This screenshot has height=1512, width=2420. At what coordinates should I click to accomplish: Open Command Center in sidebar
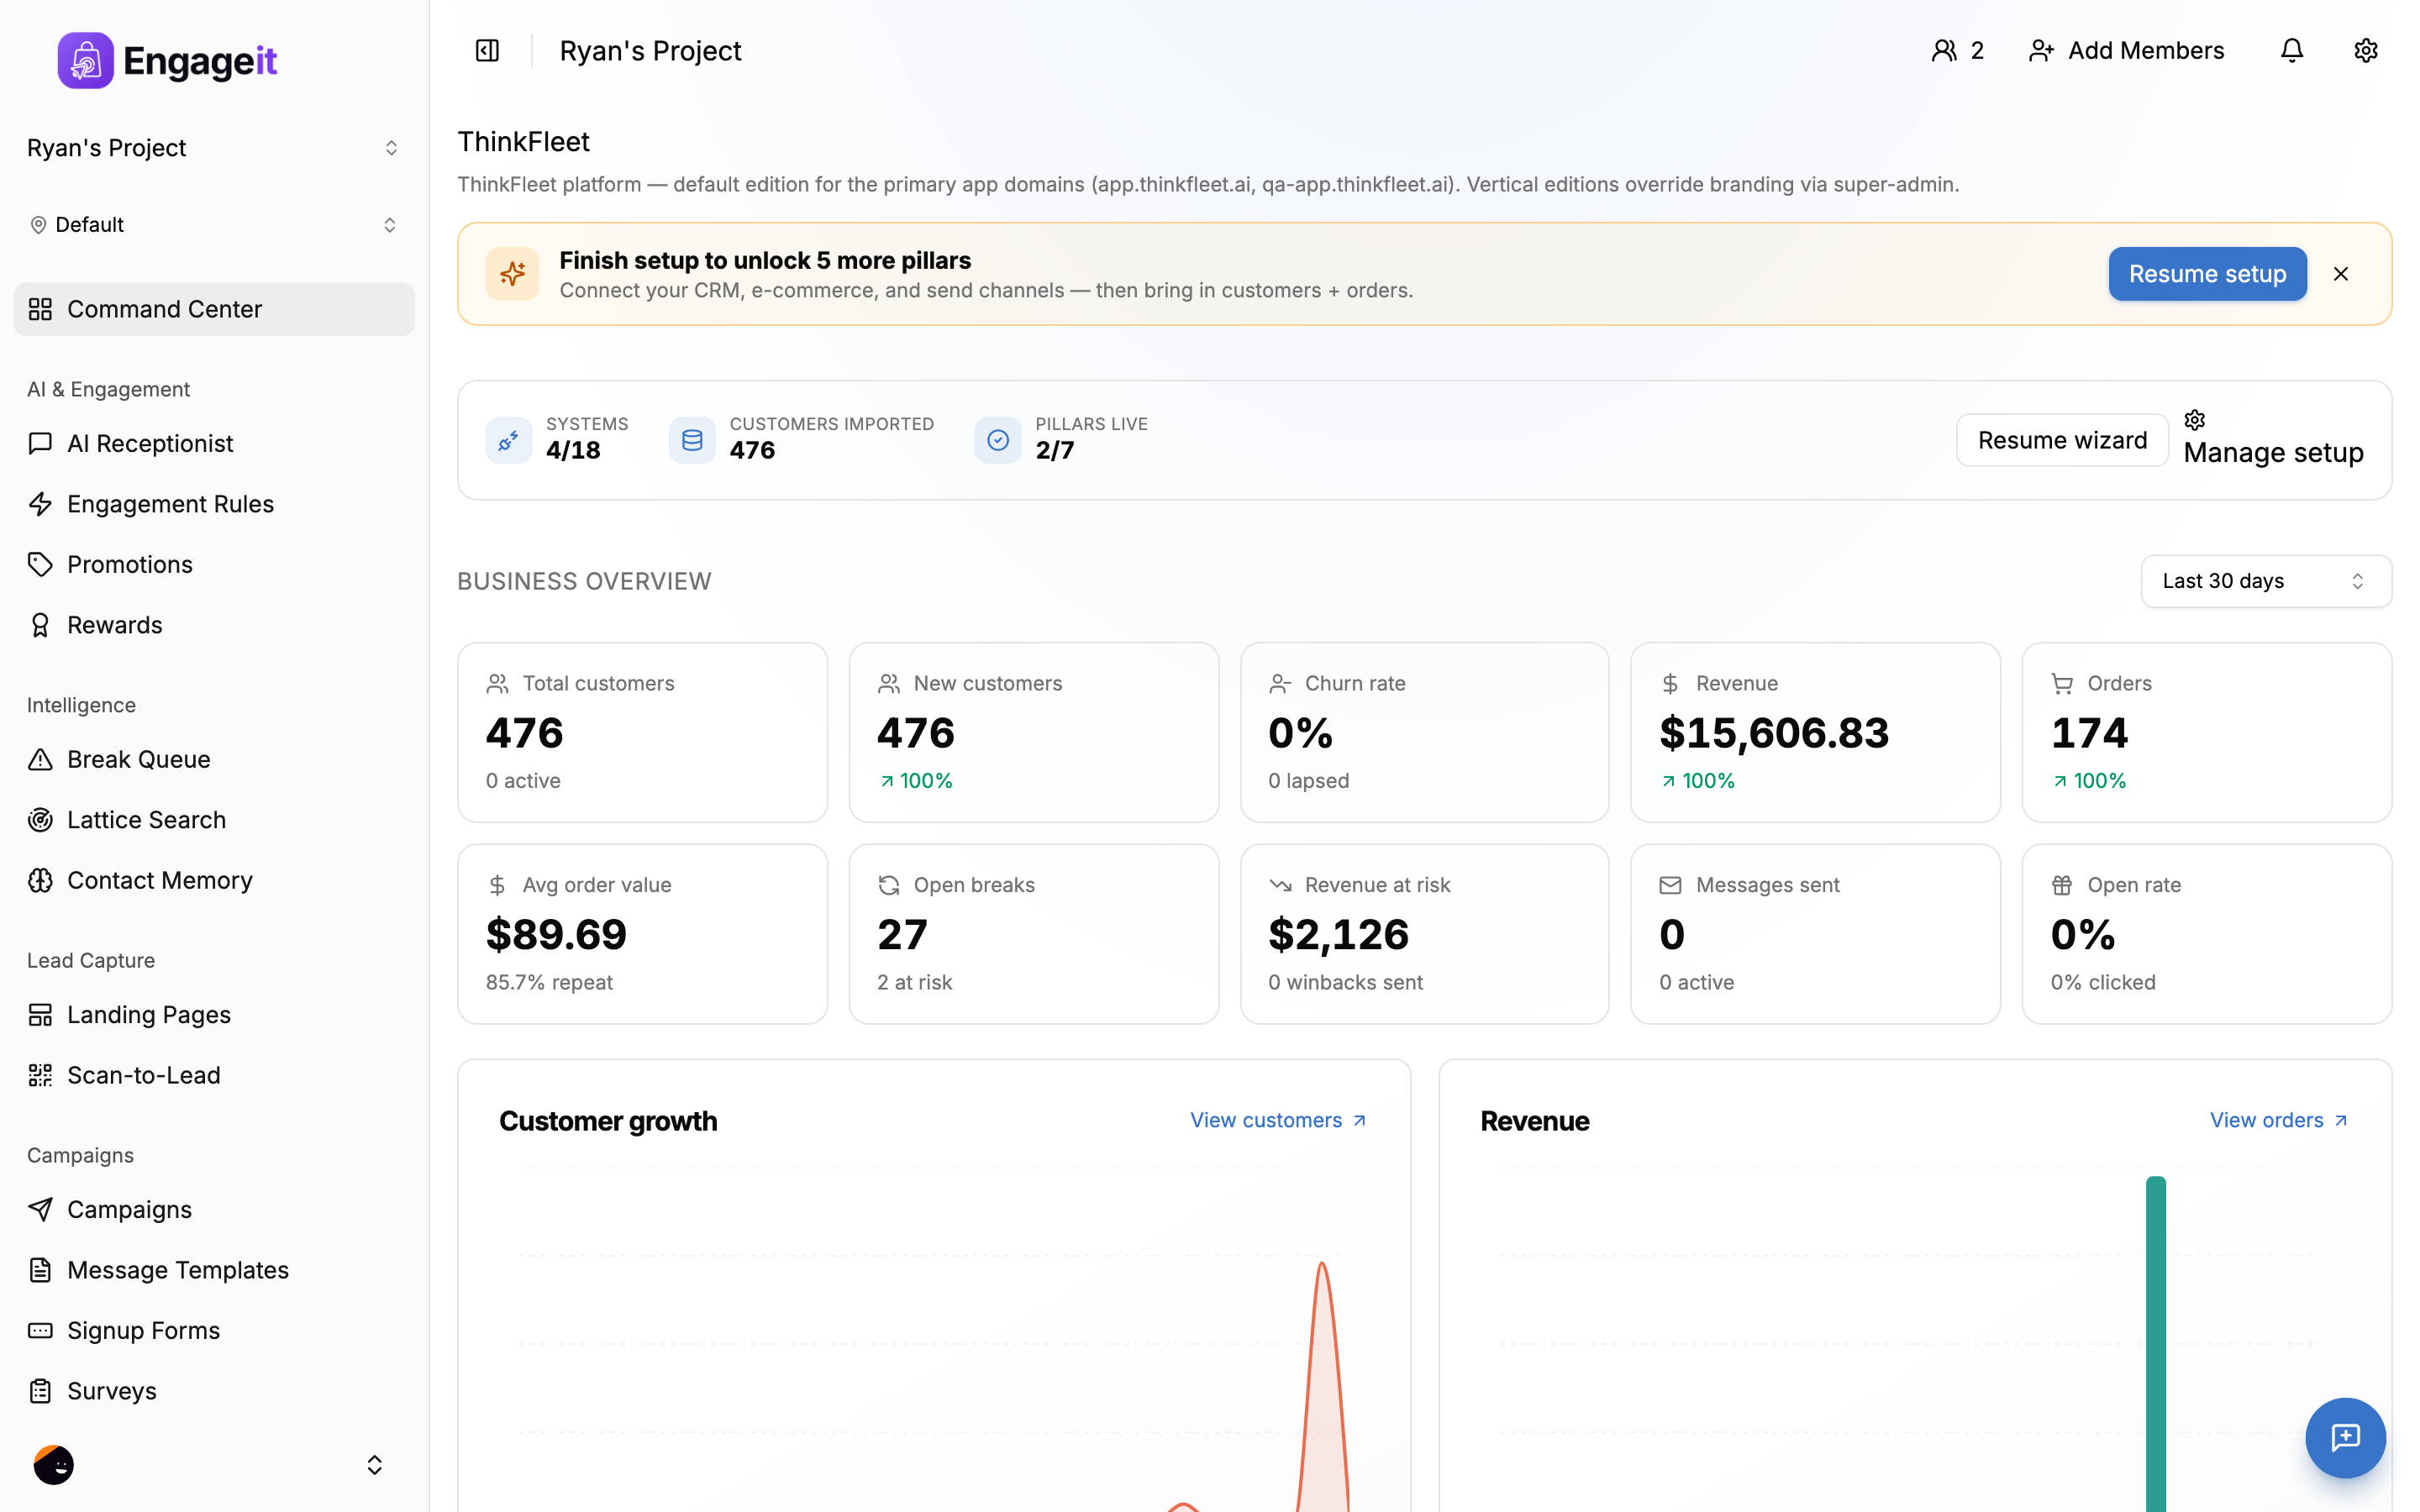pyautogui.click(x=213, y=309)
